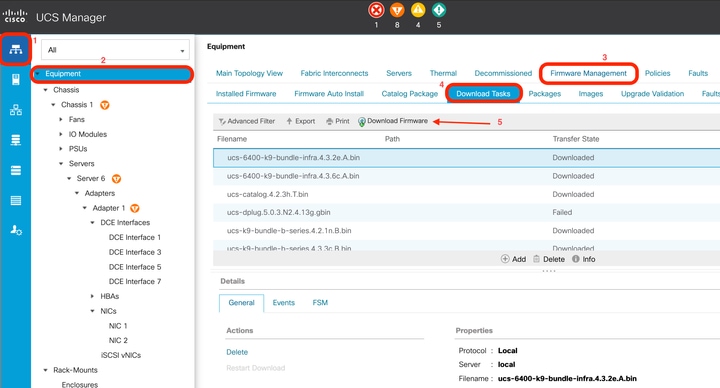Click the Delete link under Actions

tap(237, 352)
